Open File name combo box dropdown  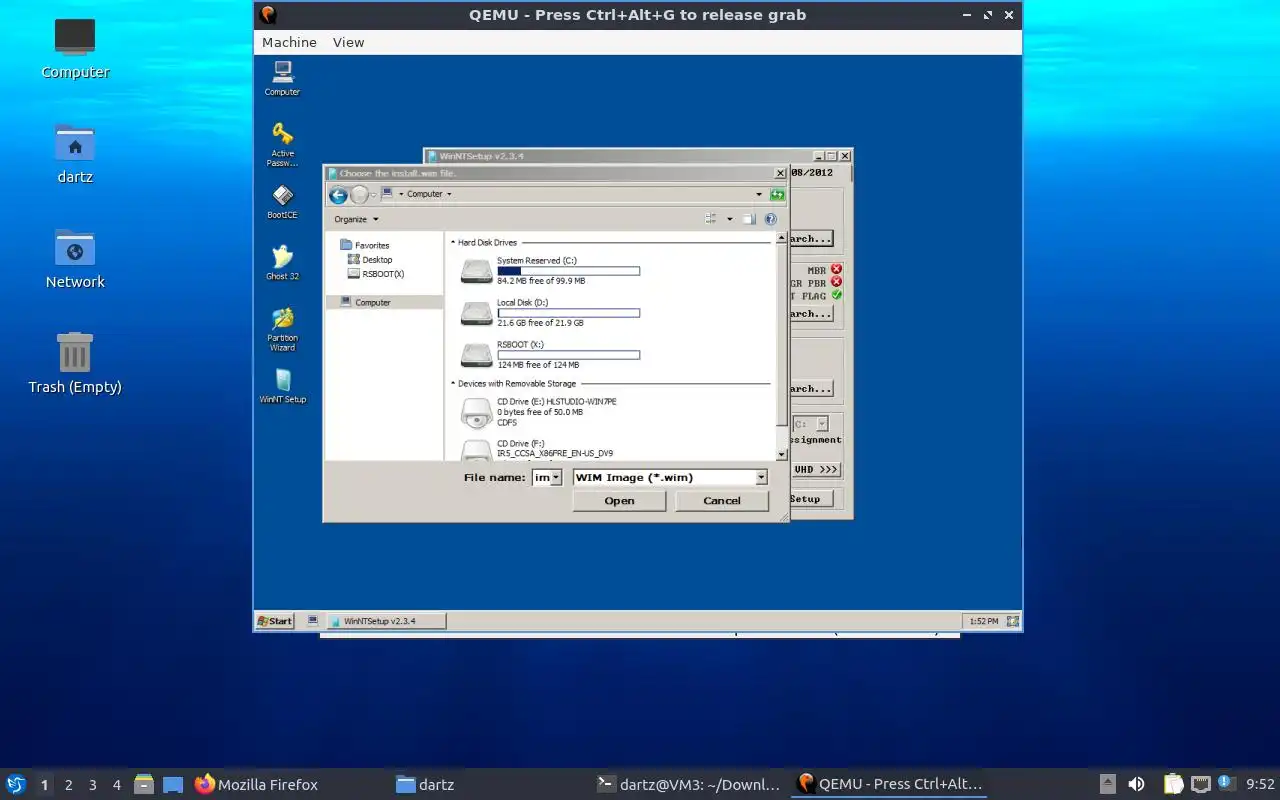pyautogui.click(x=556, y=478)
